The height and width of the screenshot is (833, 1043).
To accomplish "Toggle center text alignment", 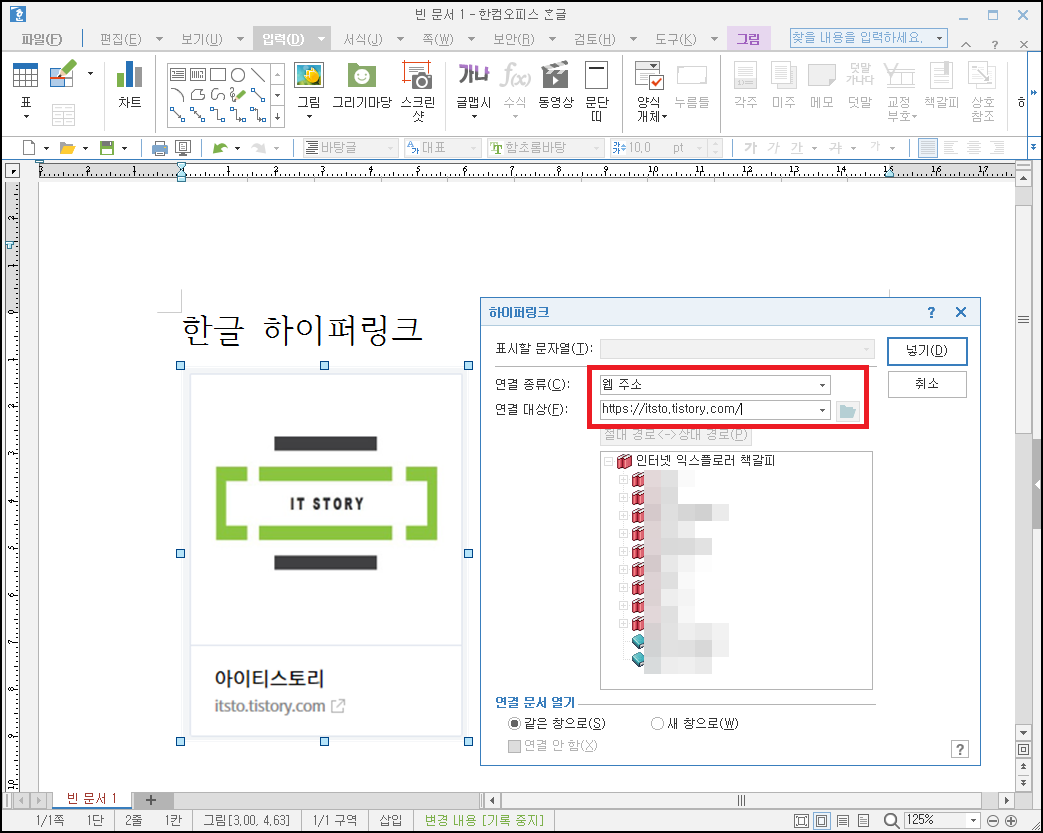I will 974,148.
